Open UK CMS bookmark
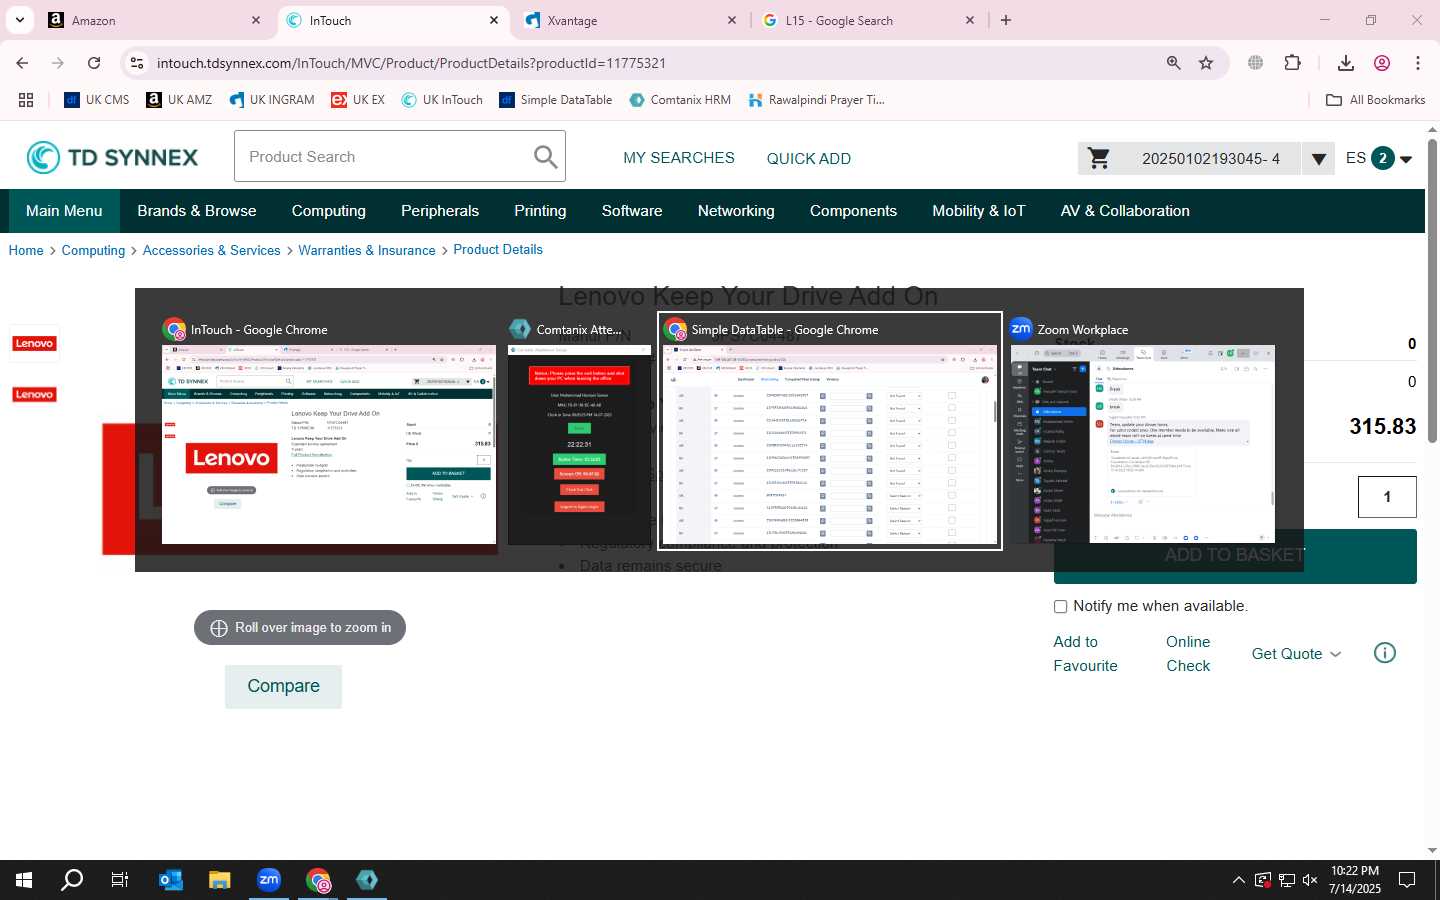The width and height of the screenshot is (1440, 900). coord(97,100)
